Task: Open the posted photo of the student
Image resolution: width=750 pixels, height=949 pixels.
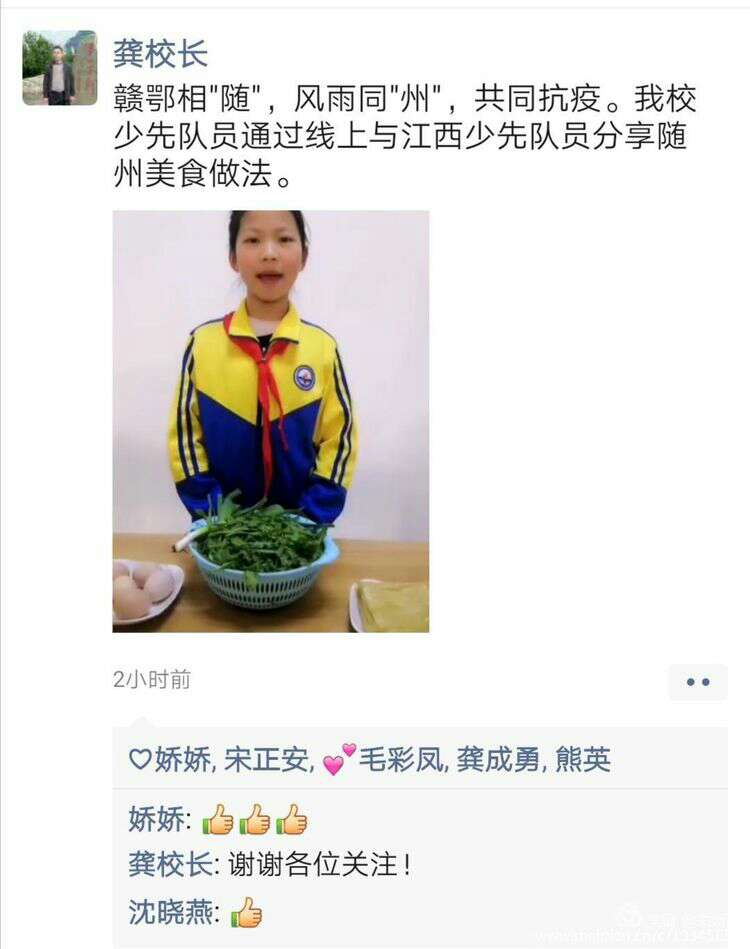Action: point(271,421)
